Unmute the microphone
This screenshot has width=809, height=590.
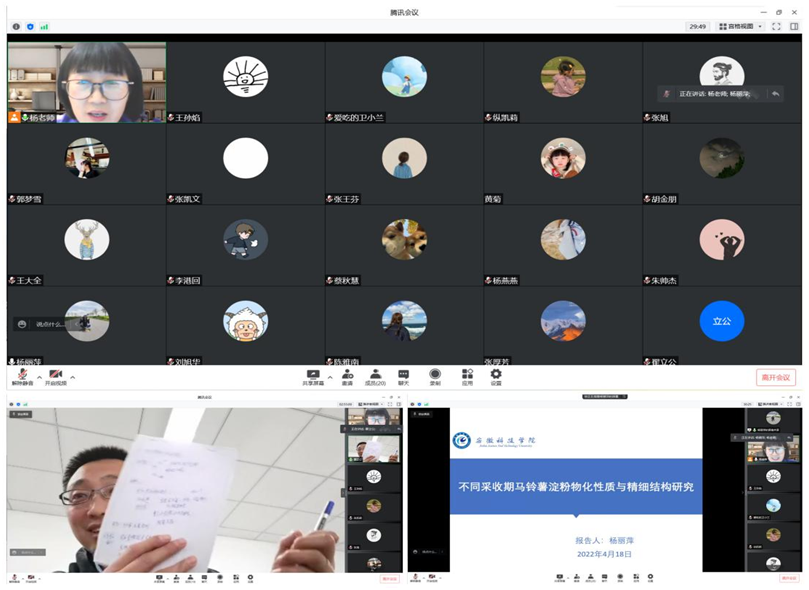pos(22,374)
